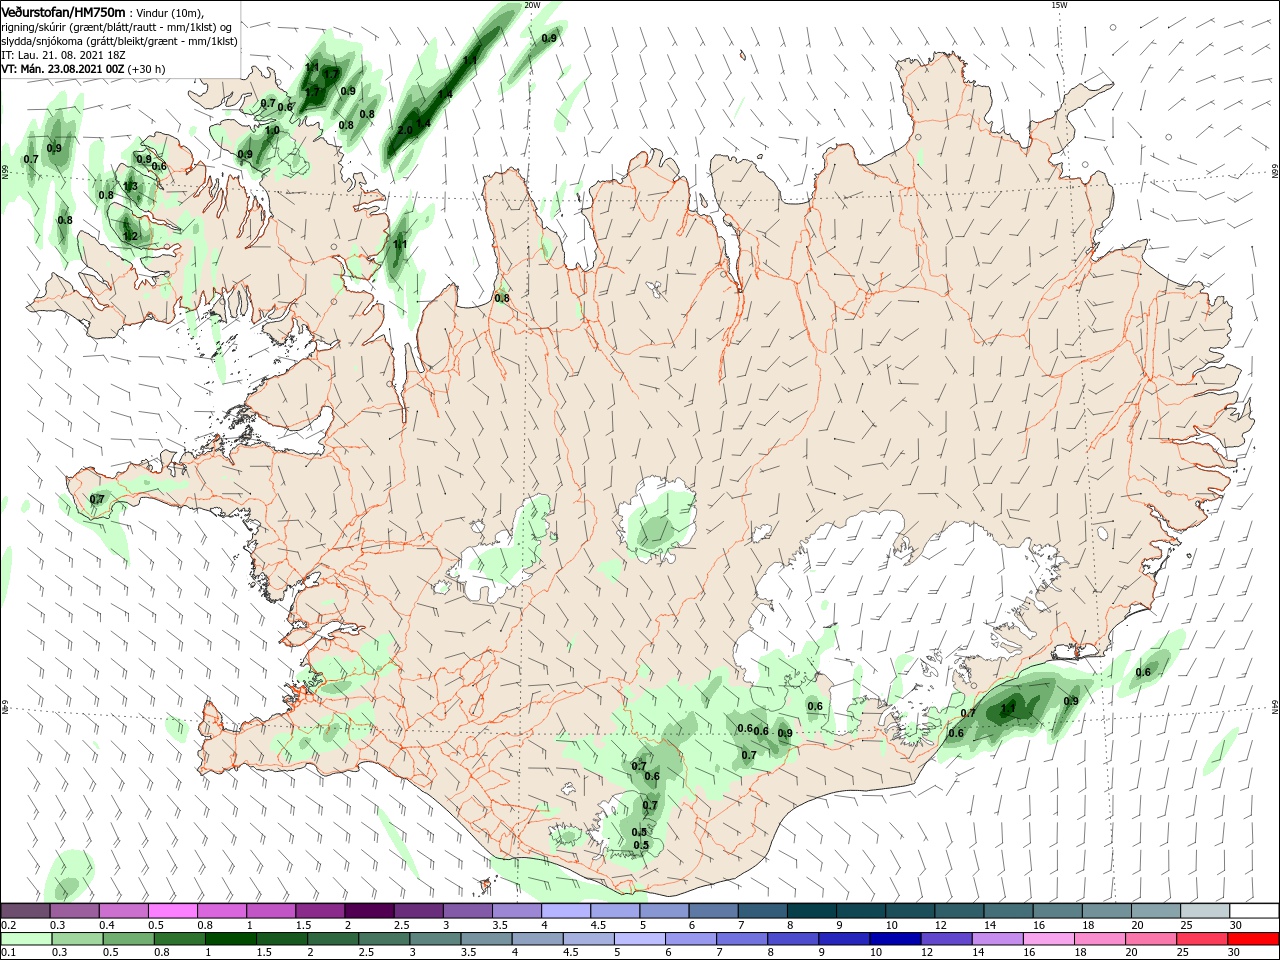
Task: Click the 12 label in the rain legend row
Action: coord(929,953)
